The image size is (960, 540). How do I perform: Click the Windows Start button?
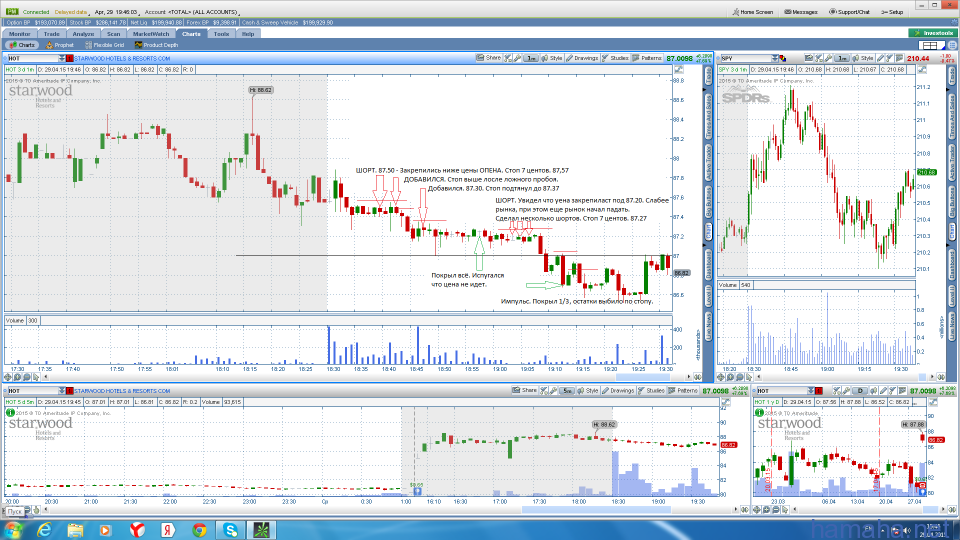click(x=13, y=530)
